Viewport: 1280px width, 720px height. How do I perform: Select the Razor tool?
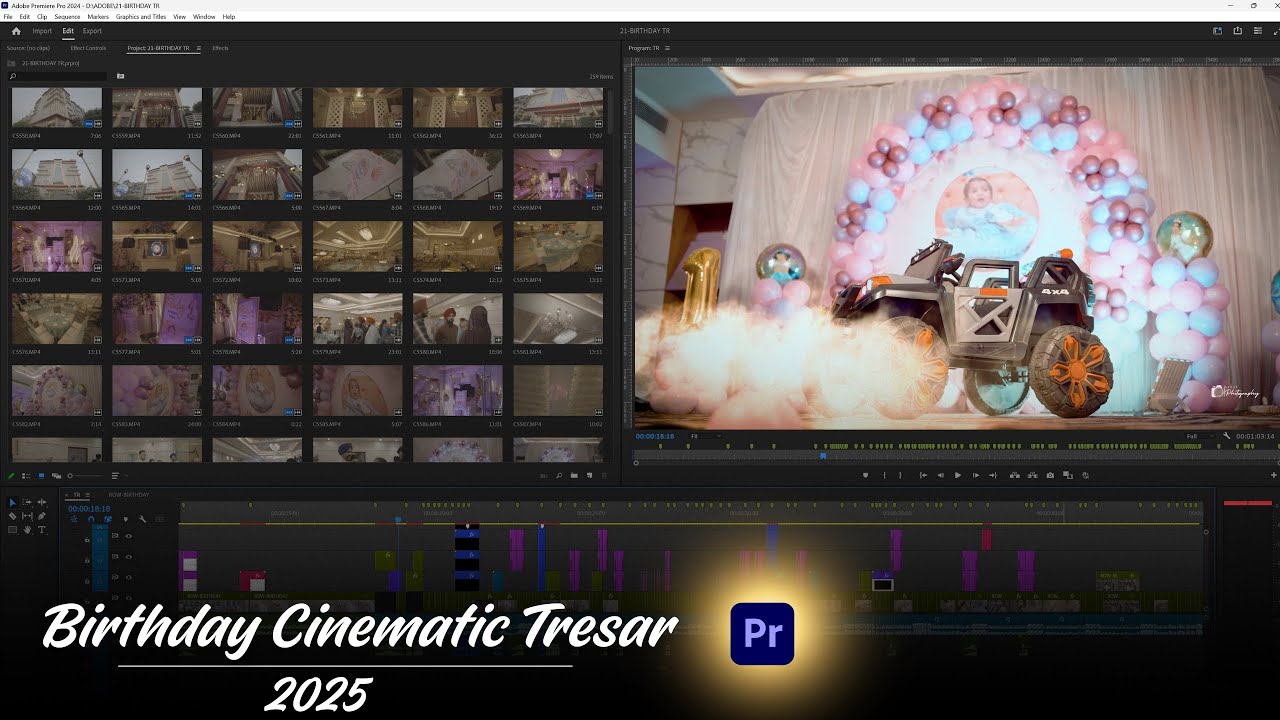[12, 516]
